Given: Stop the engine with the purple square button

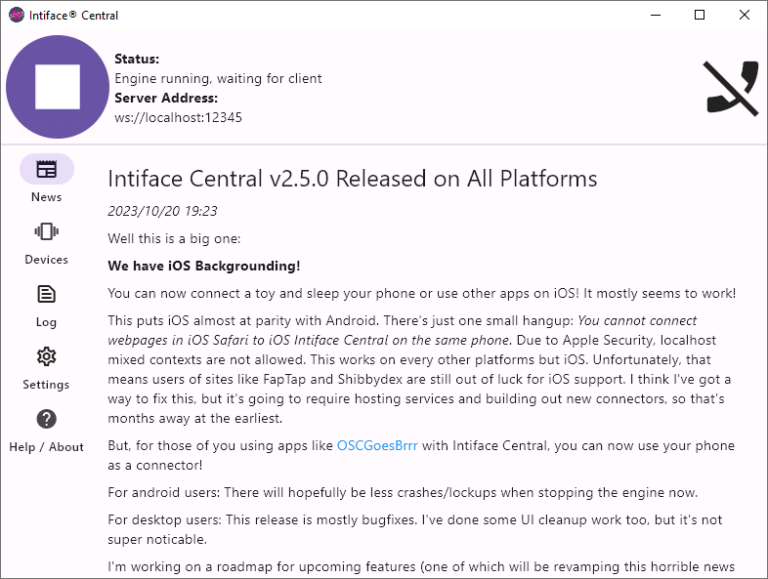Looking at the screenshot, I should click(57, 87).
